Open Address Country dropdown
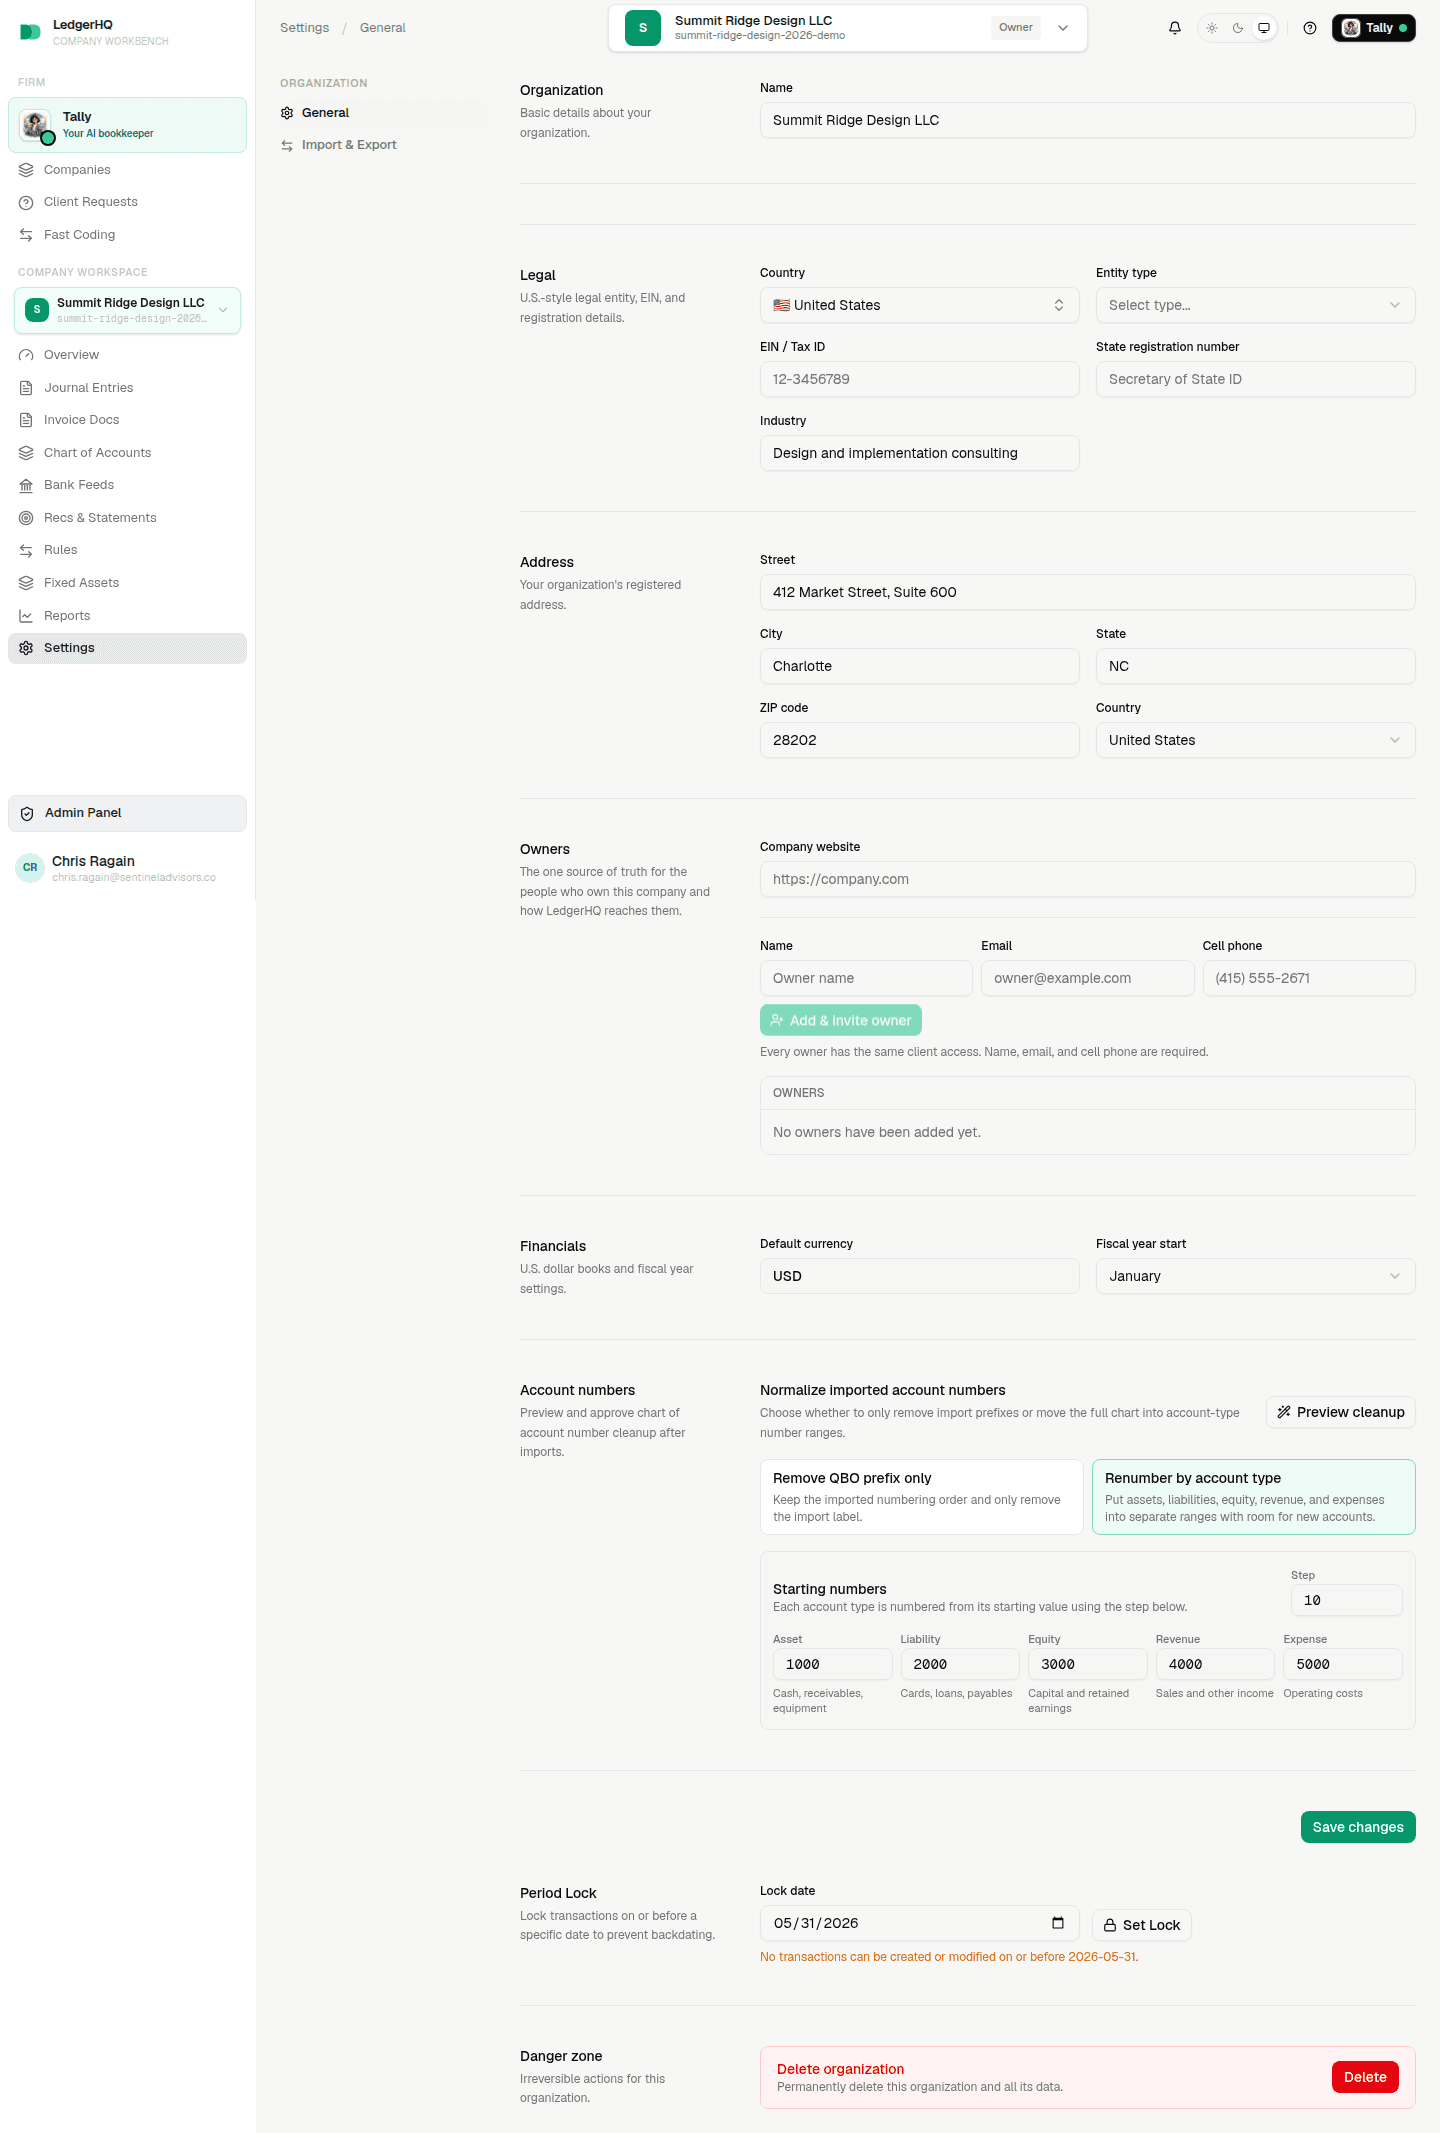 [1255, 740]
